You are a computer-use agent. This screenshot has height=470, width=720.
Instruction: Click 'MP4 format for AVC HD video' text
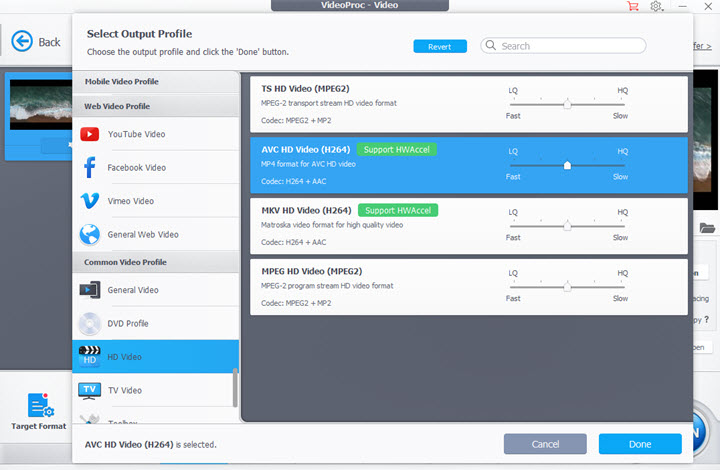(x=308, y=164)
